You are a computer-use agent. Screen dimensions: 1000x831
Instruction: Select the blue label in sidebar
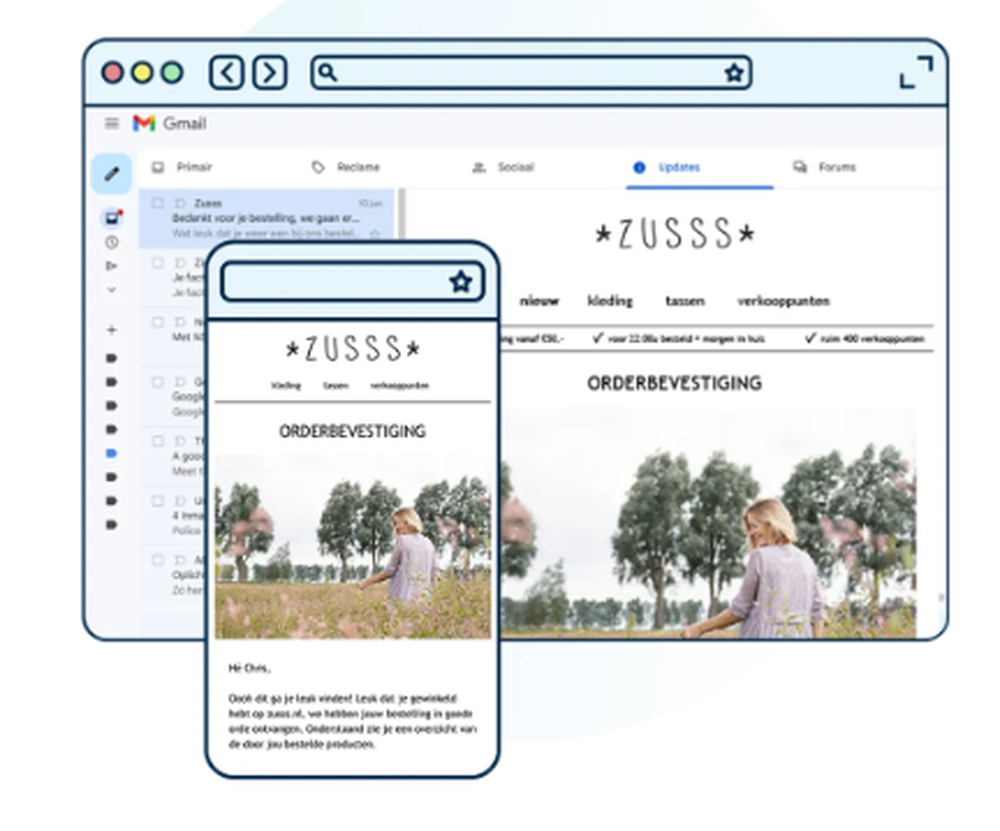click(x=112, y=453)
